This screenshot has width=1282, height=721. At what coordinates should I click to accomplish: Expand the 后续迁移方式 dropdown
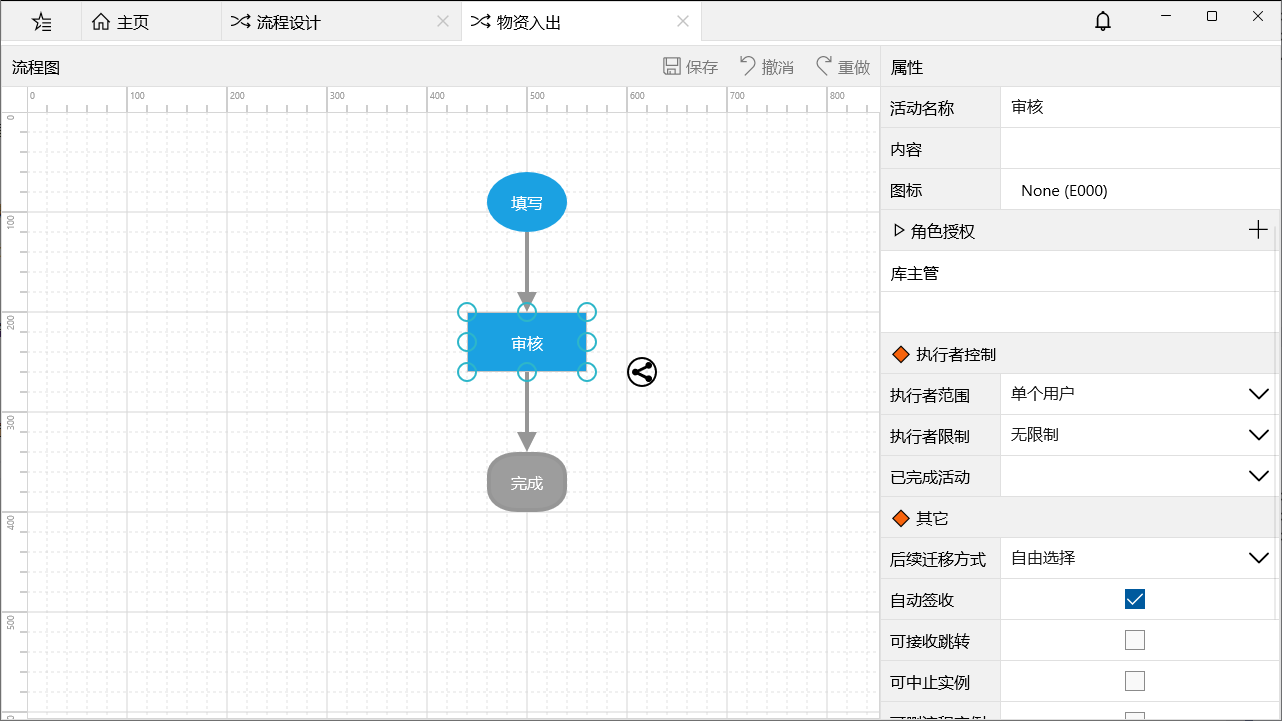pos(1258,558)
